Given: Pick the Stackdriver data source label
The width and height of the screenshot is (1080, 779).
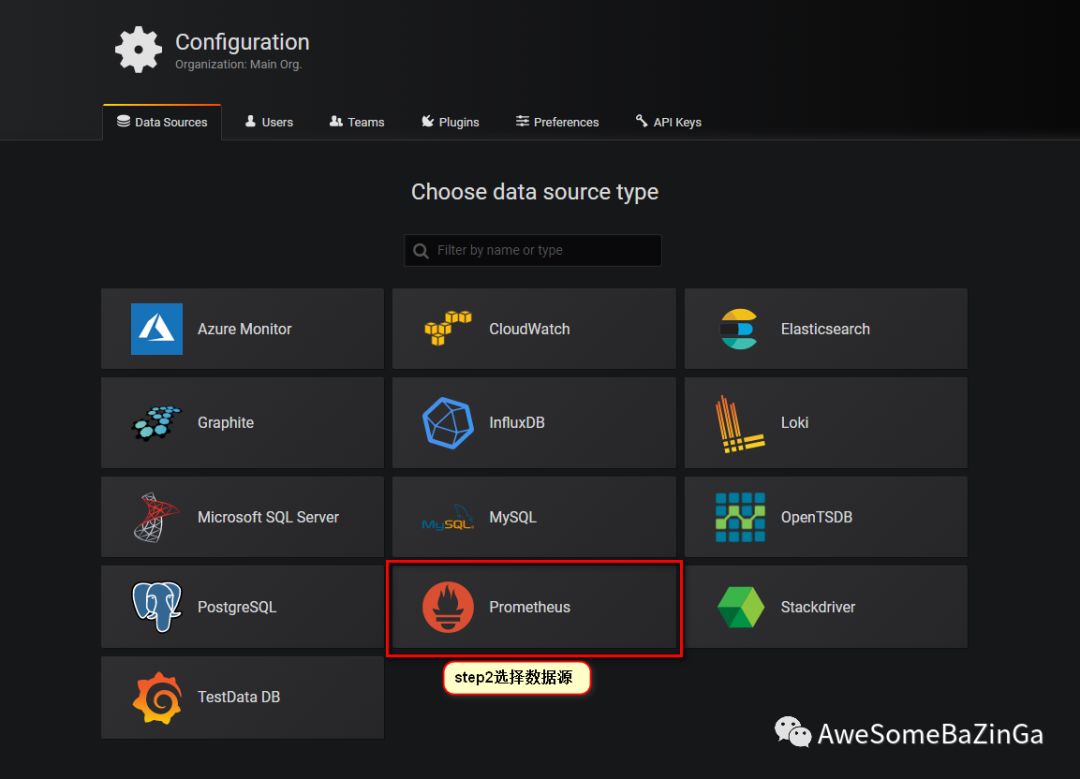Looking at the screenshot, I should pyautogui.click(x=818, y=607).
